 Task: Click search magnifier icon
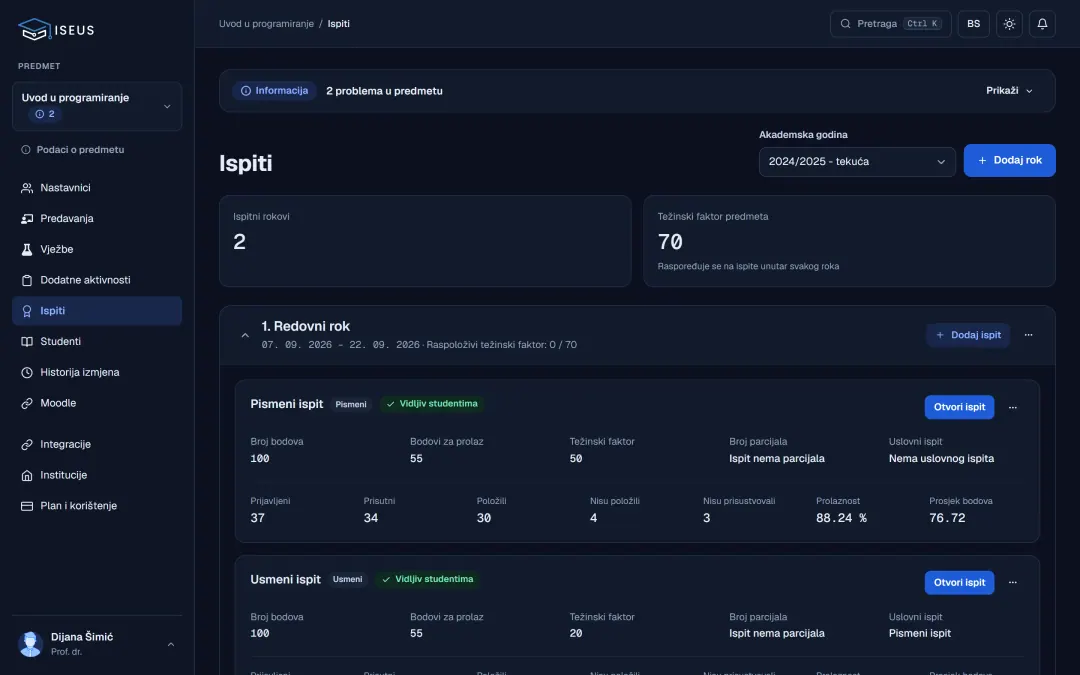(x=845, y=24)
